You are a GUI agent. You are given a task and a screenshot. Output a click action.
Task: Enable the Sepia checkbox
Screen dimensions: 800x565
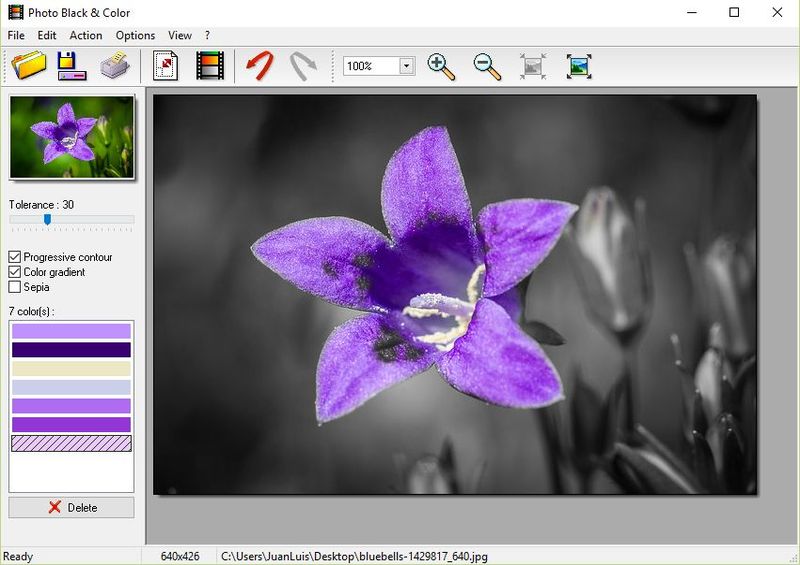(x=15, y=287)
